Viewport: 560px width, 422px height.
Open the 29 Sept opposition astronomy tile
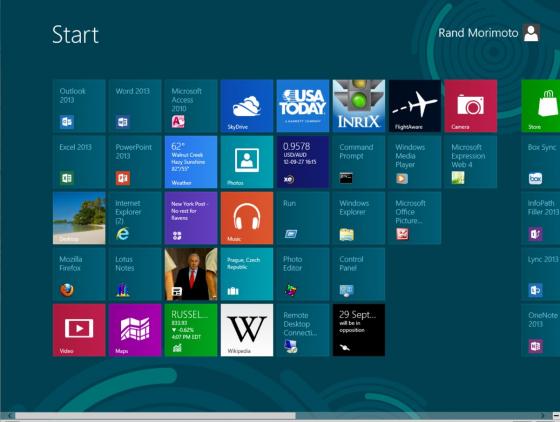[359, 330]
